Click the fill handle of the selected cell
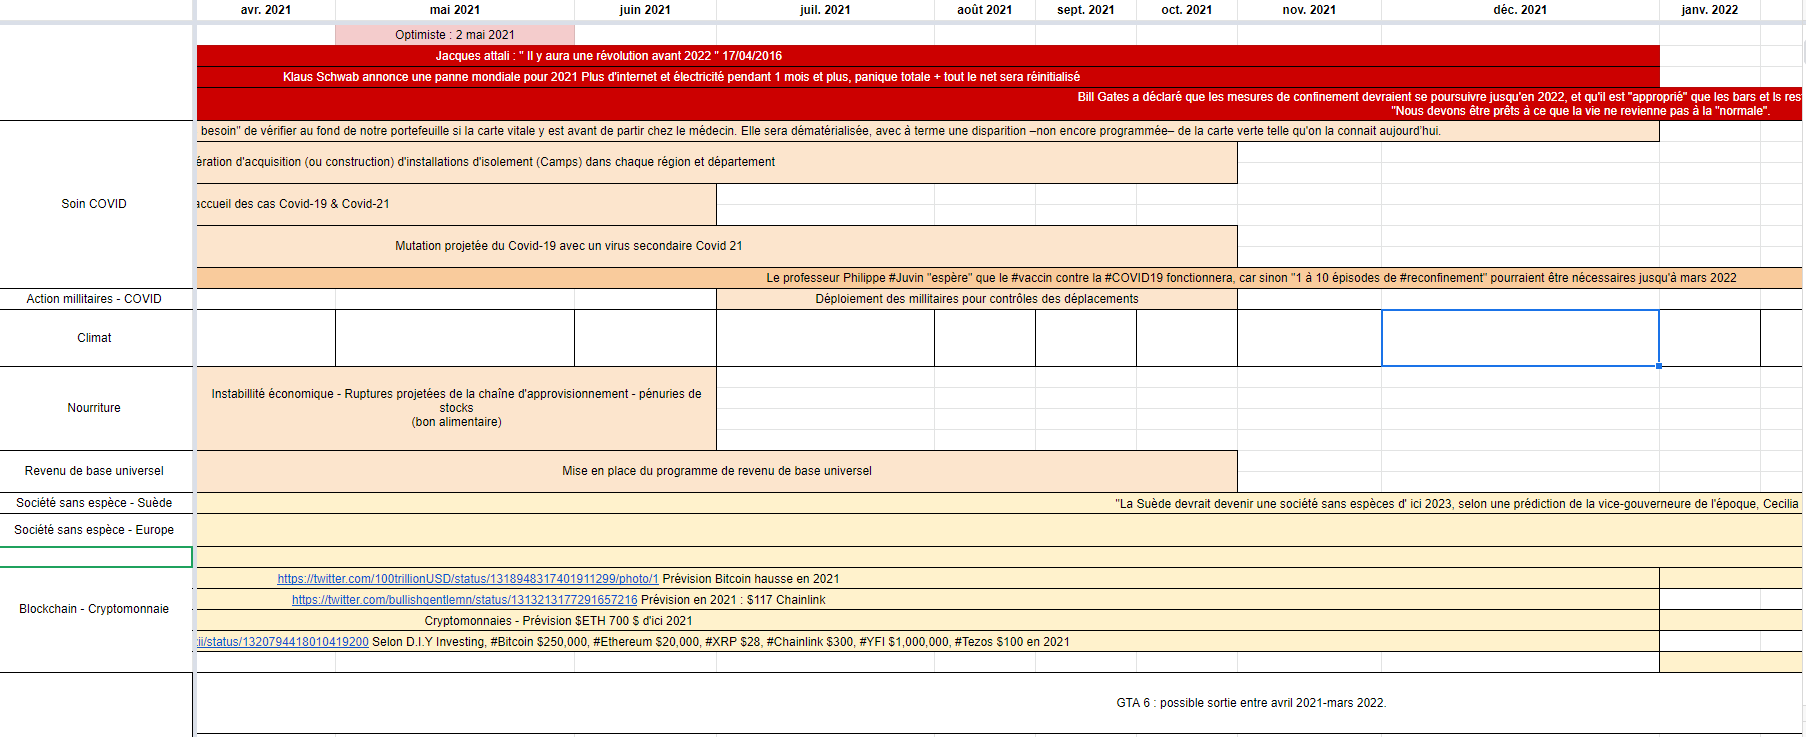 coord(1659,366)
